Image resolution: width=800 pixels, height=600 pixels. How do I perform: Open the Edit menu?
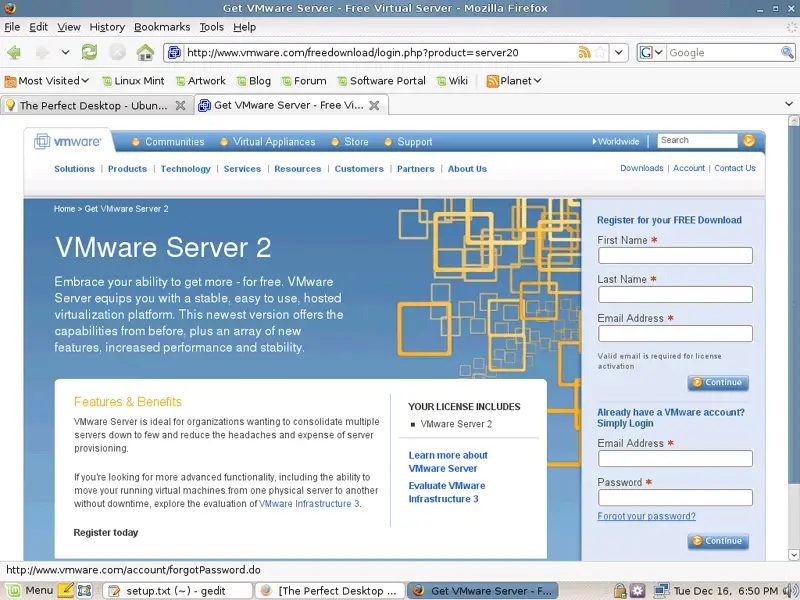coord(38,27)
